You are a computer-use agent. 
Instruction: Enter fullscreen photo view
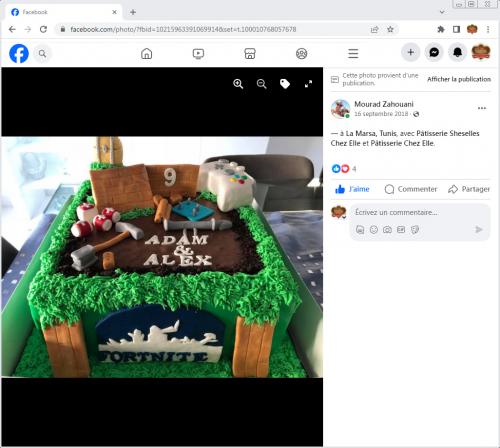pos(308,84)
